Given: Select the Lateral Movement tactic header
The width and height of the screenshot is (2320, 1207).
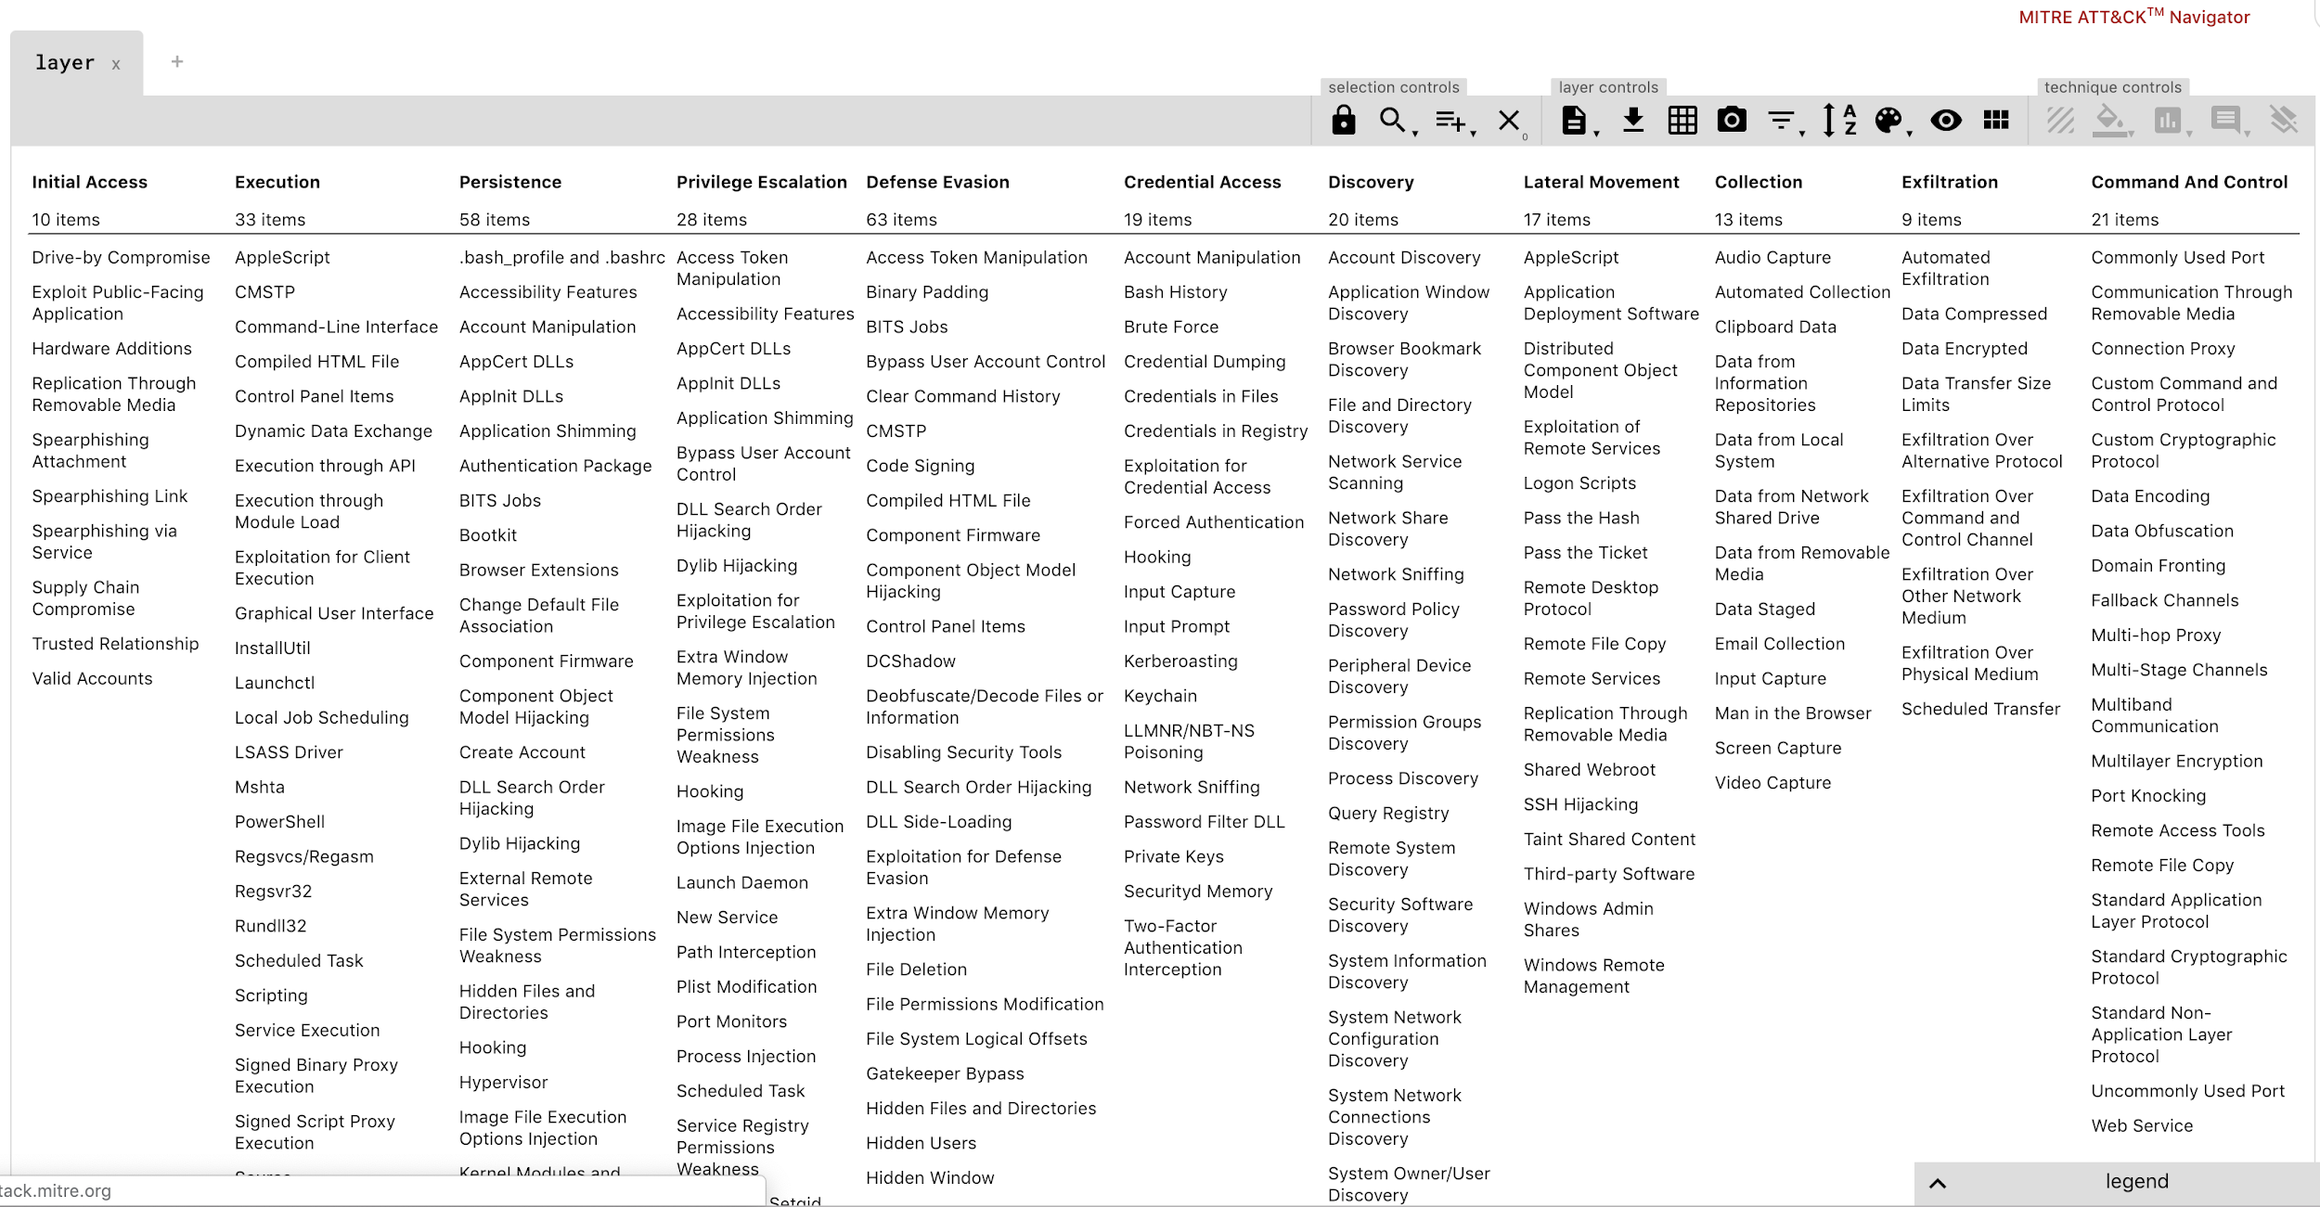Looking at the screenshot, I should click(x=1601, y=182).
